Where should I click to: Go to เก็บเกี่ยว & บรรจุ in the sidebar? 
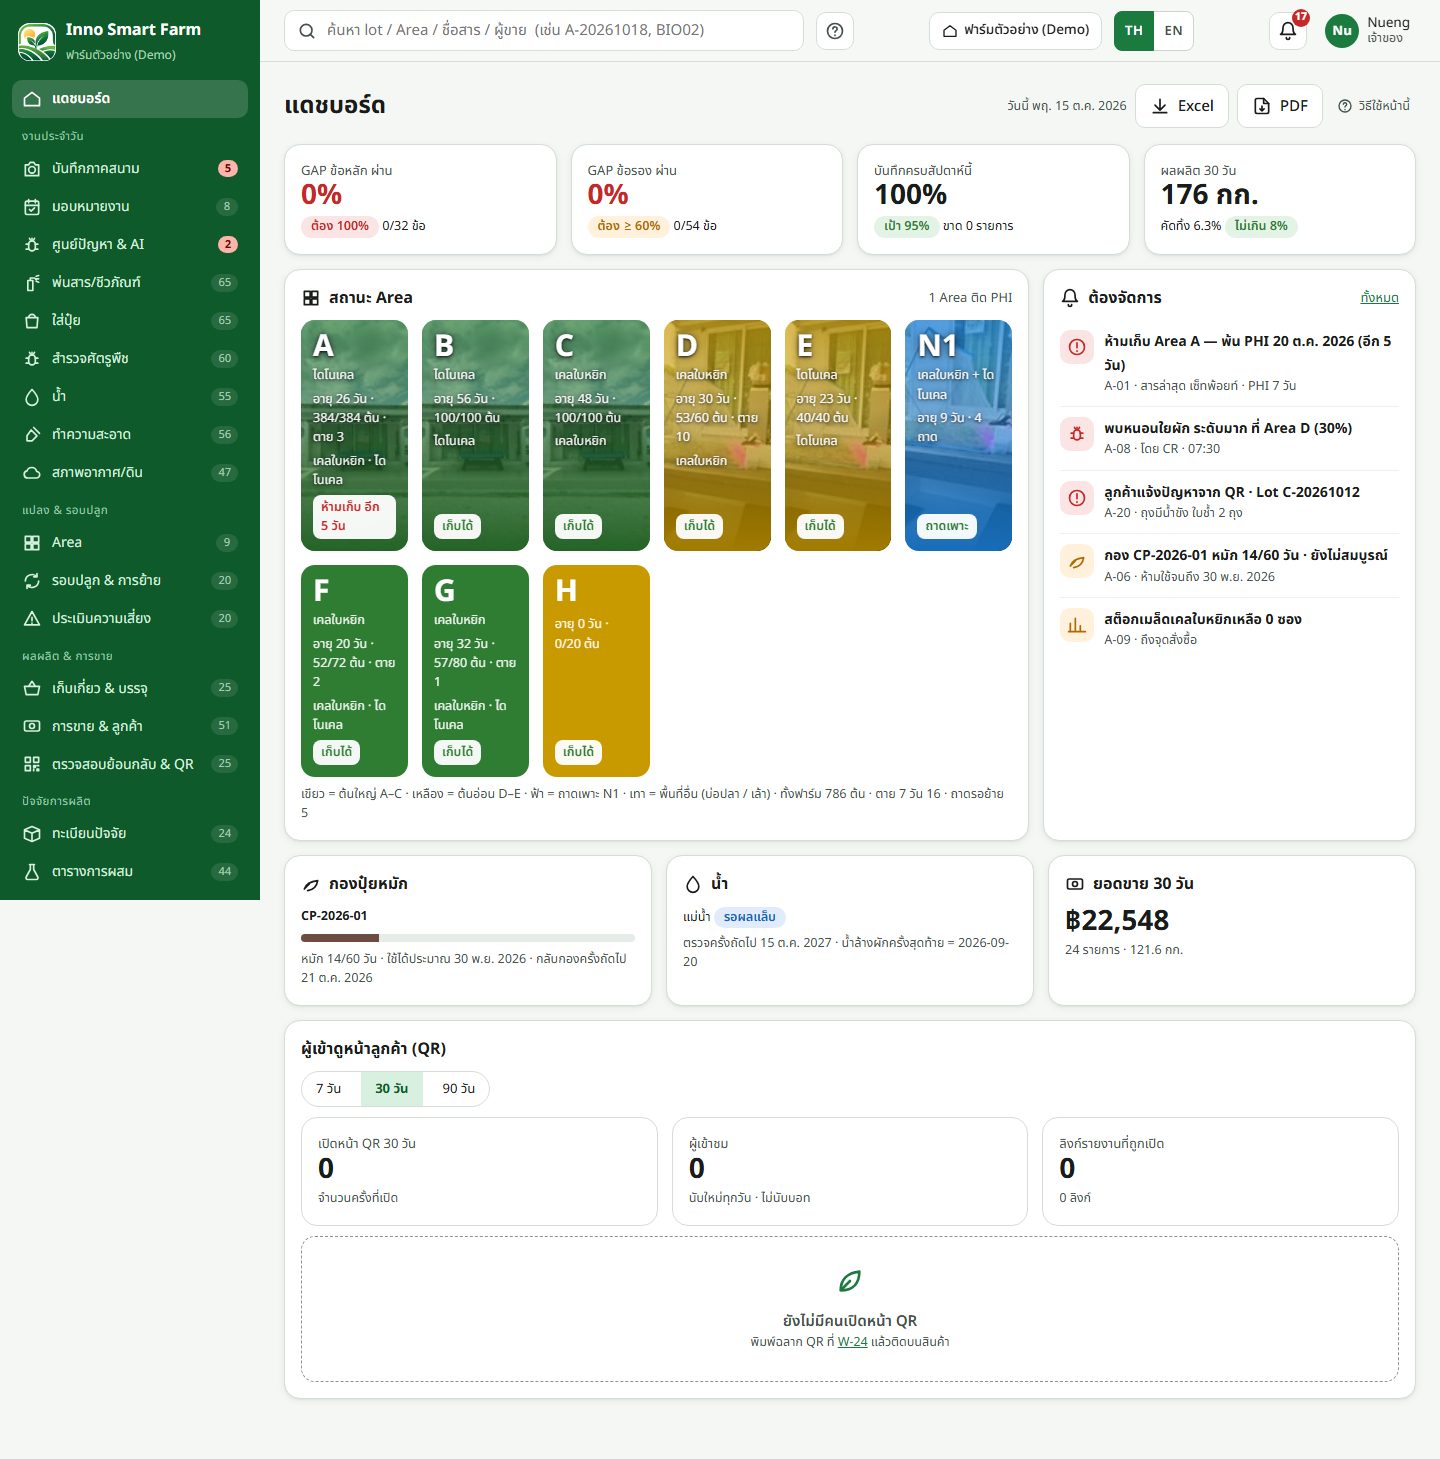click(130, 688)
